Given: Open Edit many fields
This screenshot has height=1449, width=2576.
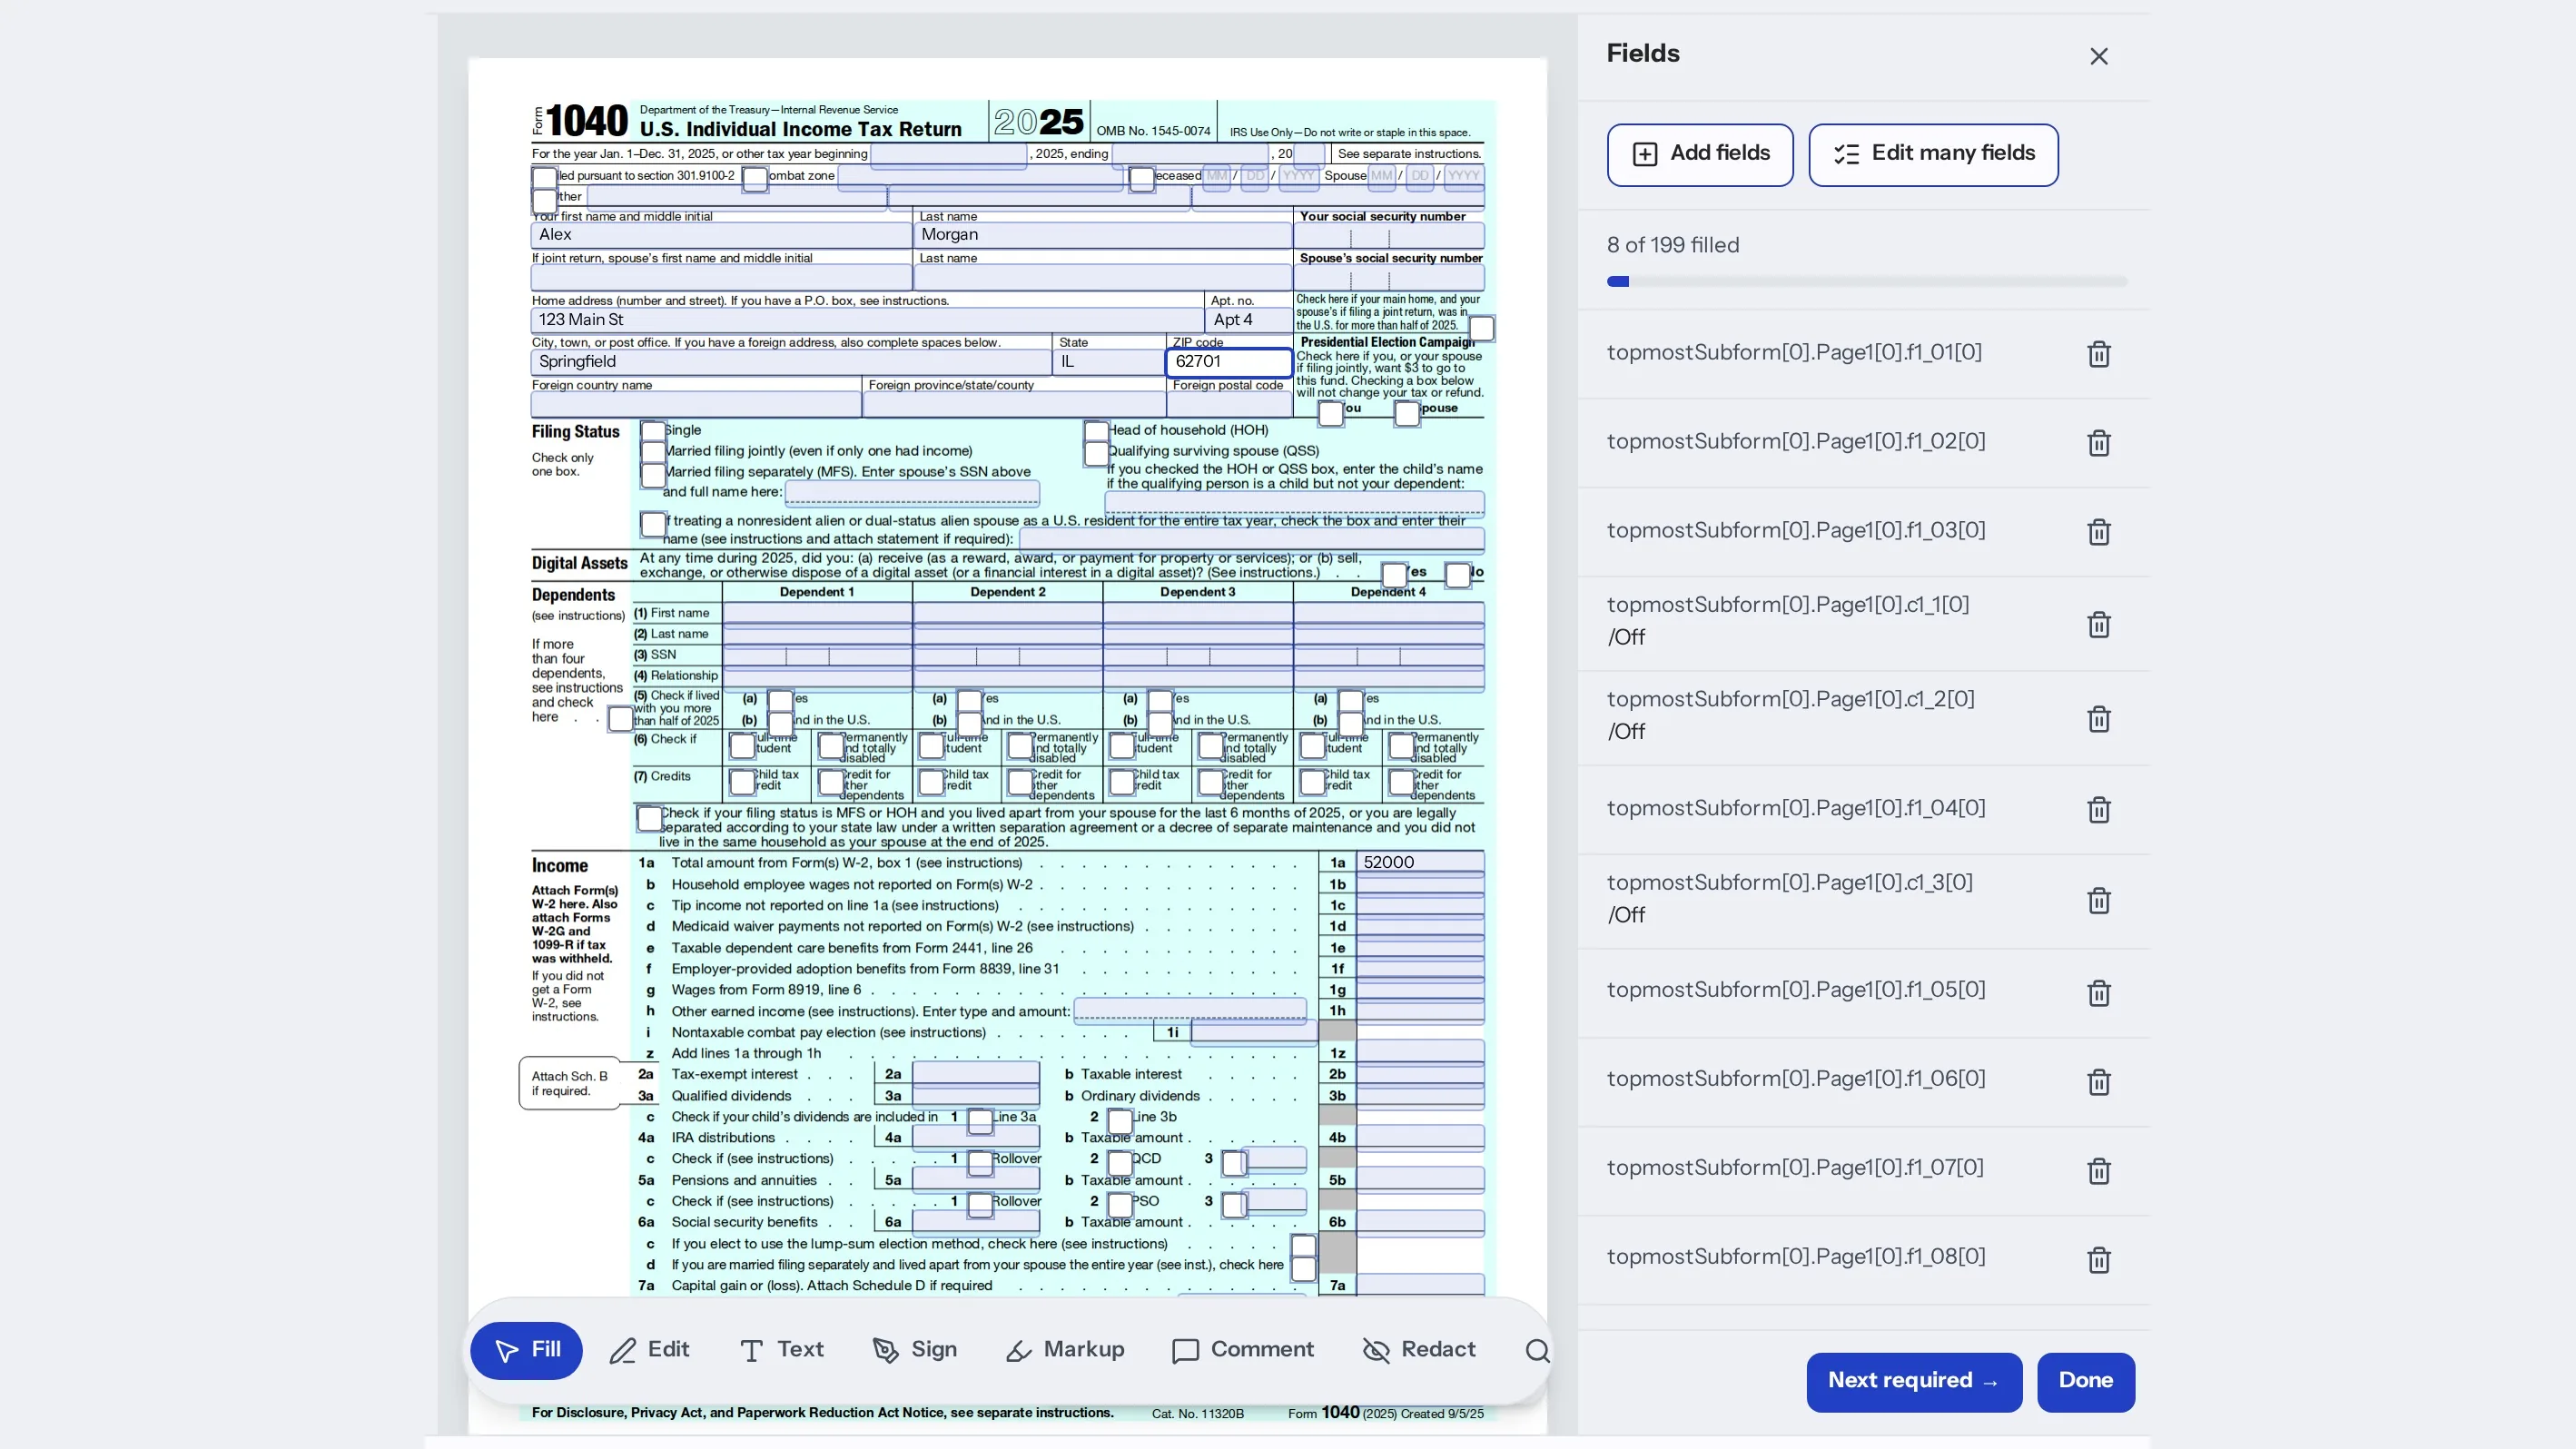Looking at the screenshot, I should tap(1933, 154).
